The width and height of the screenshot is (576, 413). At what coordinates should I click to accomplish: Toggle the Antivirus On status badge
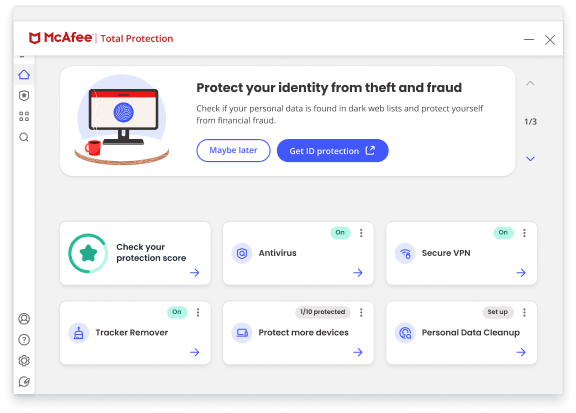(340, 233)
